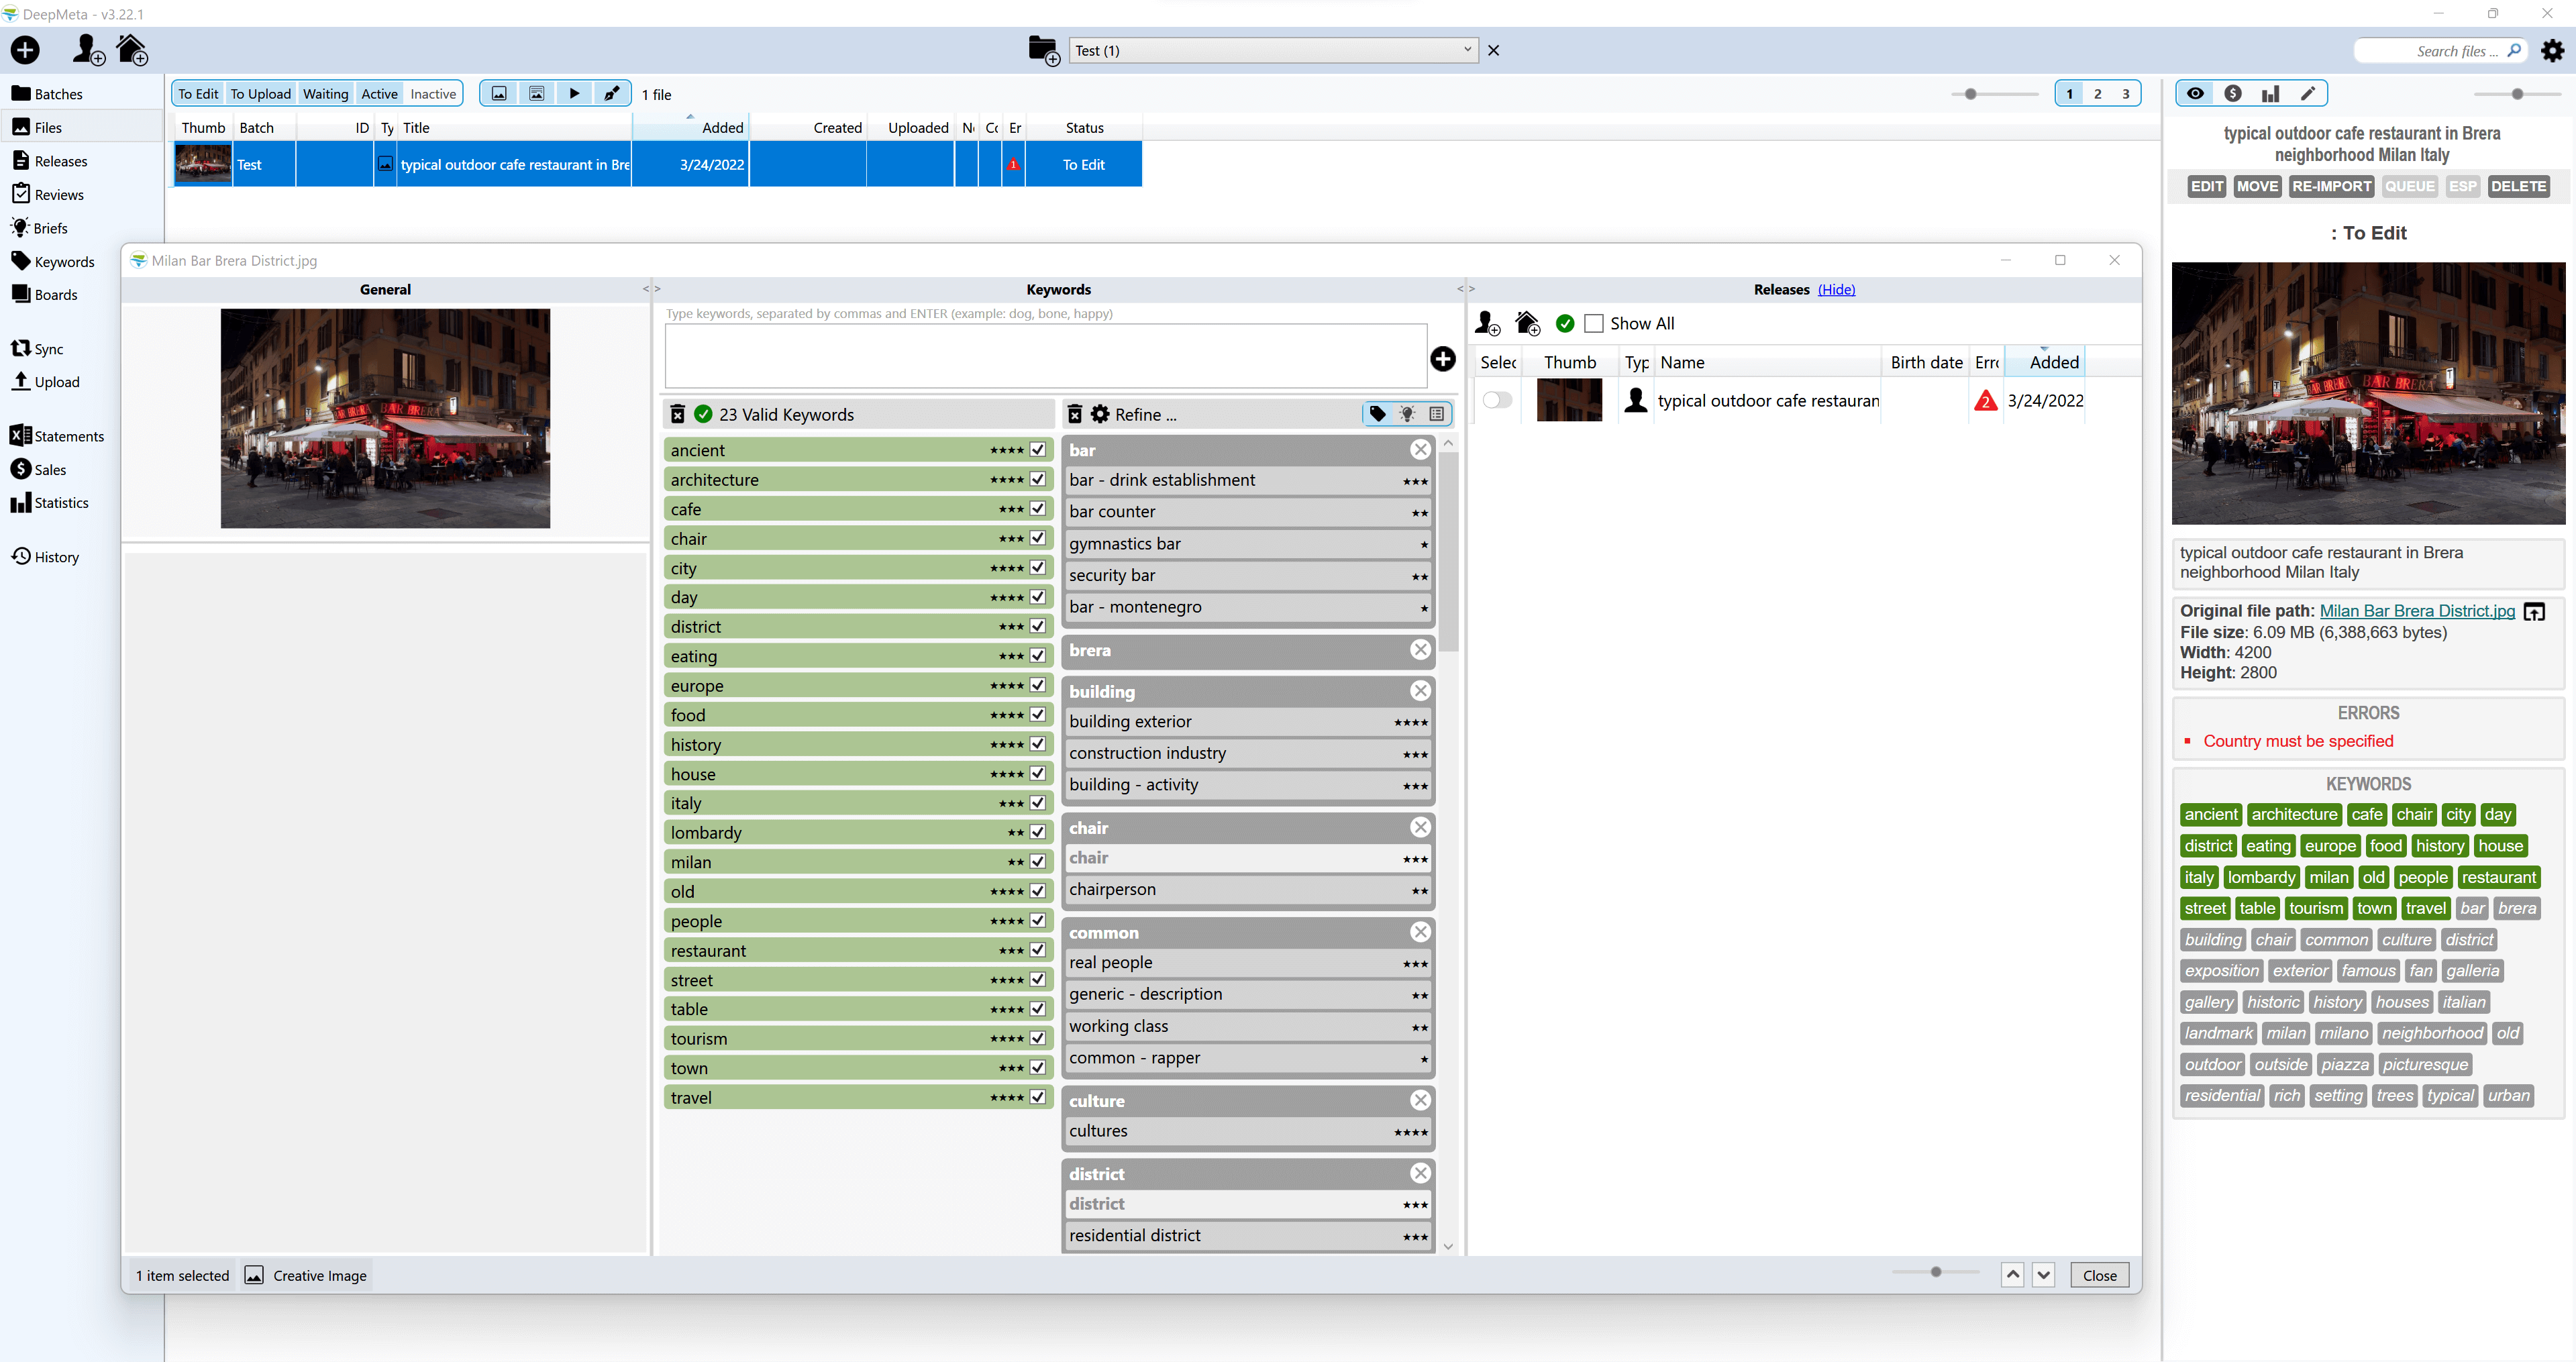
Task: Delete all valid keywords trash icon
Action: 678,414
